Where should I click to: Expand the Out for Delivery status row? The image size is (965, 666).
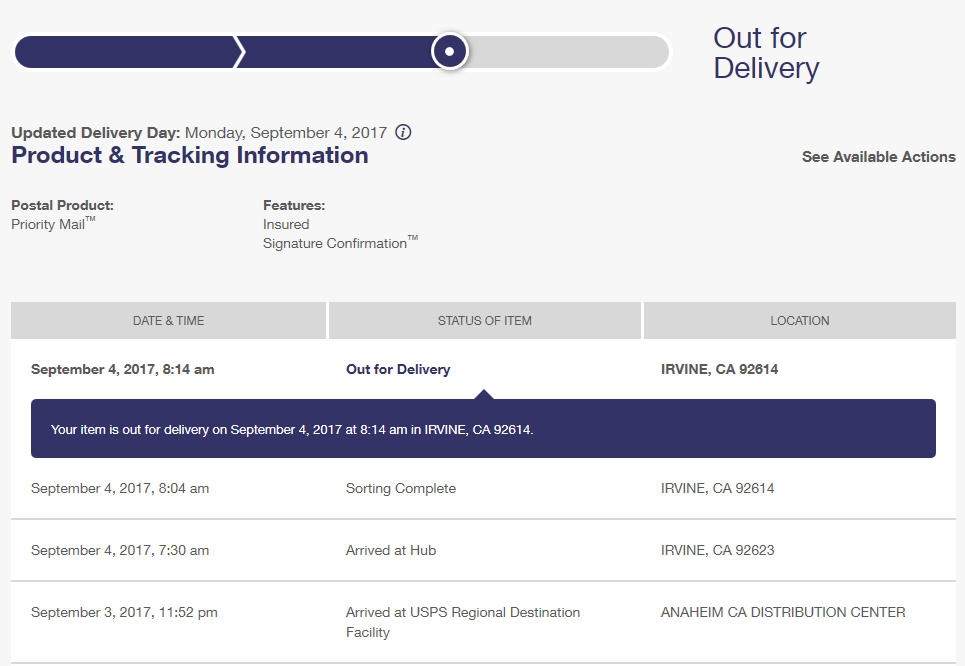coord(398,369)
